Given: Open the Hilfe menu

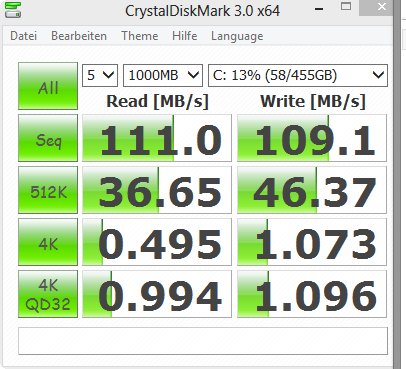Looking at the screenshot, I should pos(185,36).
